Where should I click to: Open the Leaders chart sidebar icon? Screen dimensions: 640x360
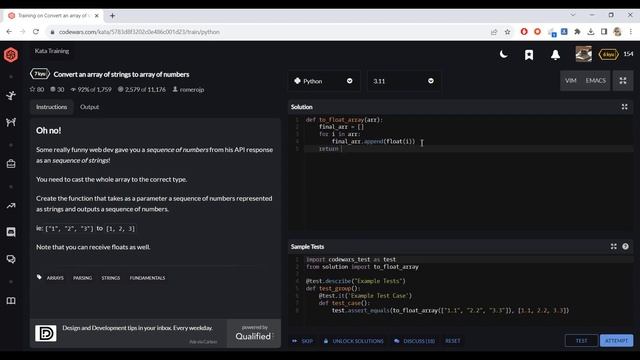(11, 206)
